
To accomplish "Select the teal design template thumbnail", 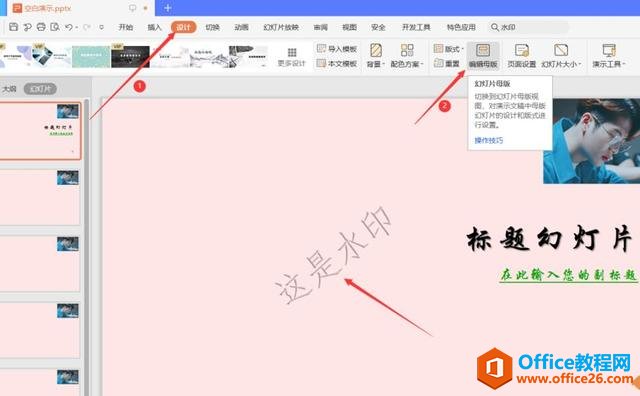I will tap(91, 57).
